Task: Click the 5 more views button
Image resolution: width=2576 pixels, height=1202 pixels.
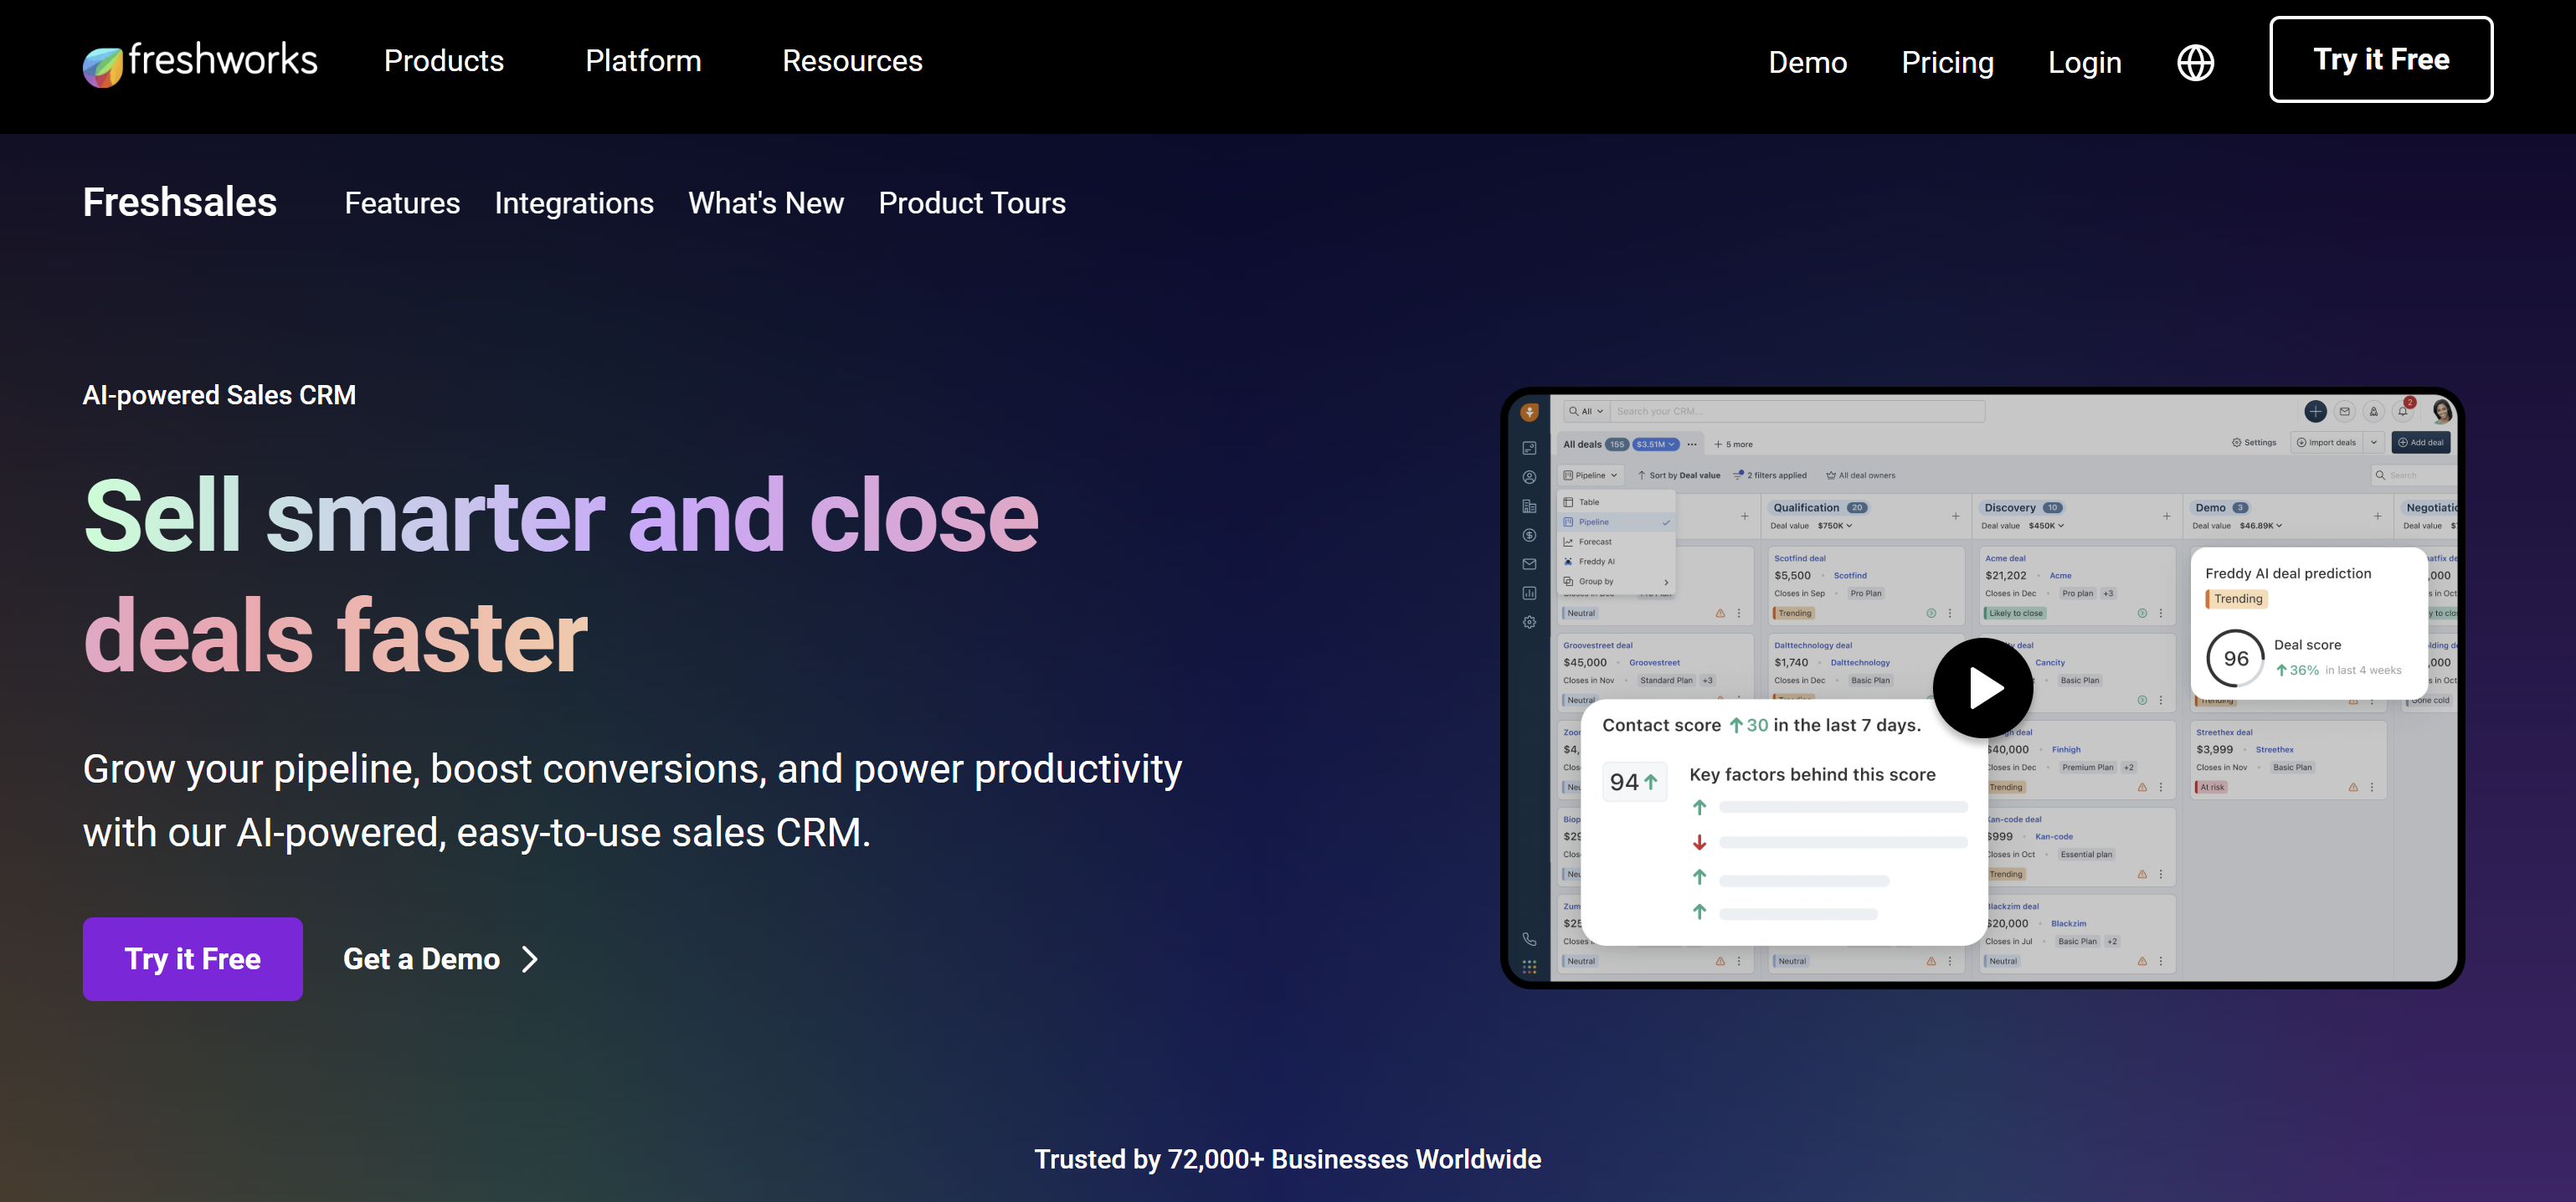Action: click(x=1733, y=444)
